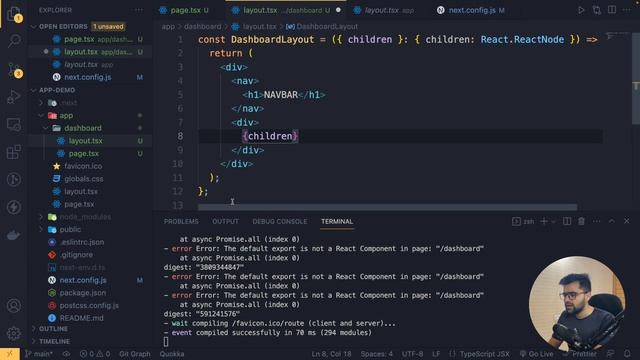Open the Source Control view
This screenshot has height=360, width=640.
click(14, 70)
